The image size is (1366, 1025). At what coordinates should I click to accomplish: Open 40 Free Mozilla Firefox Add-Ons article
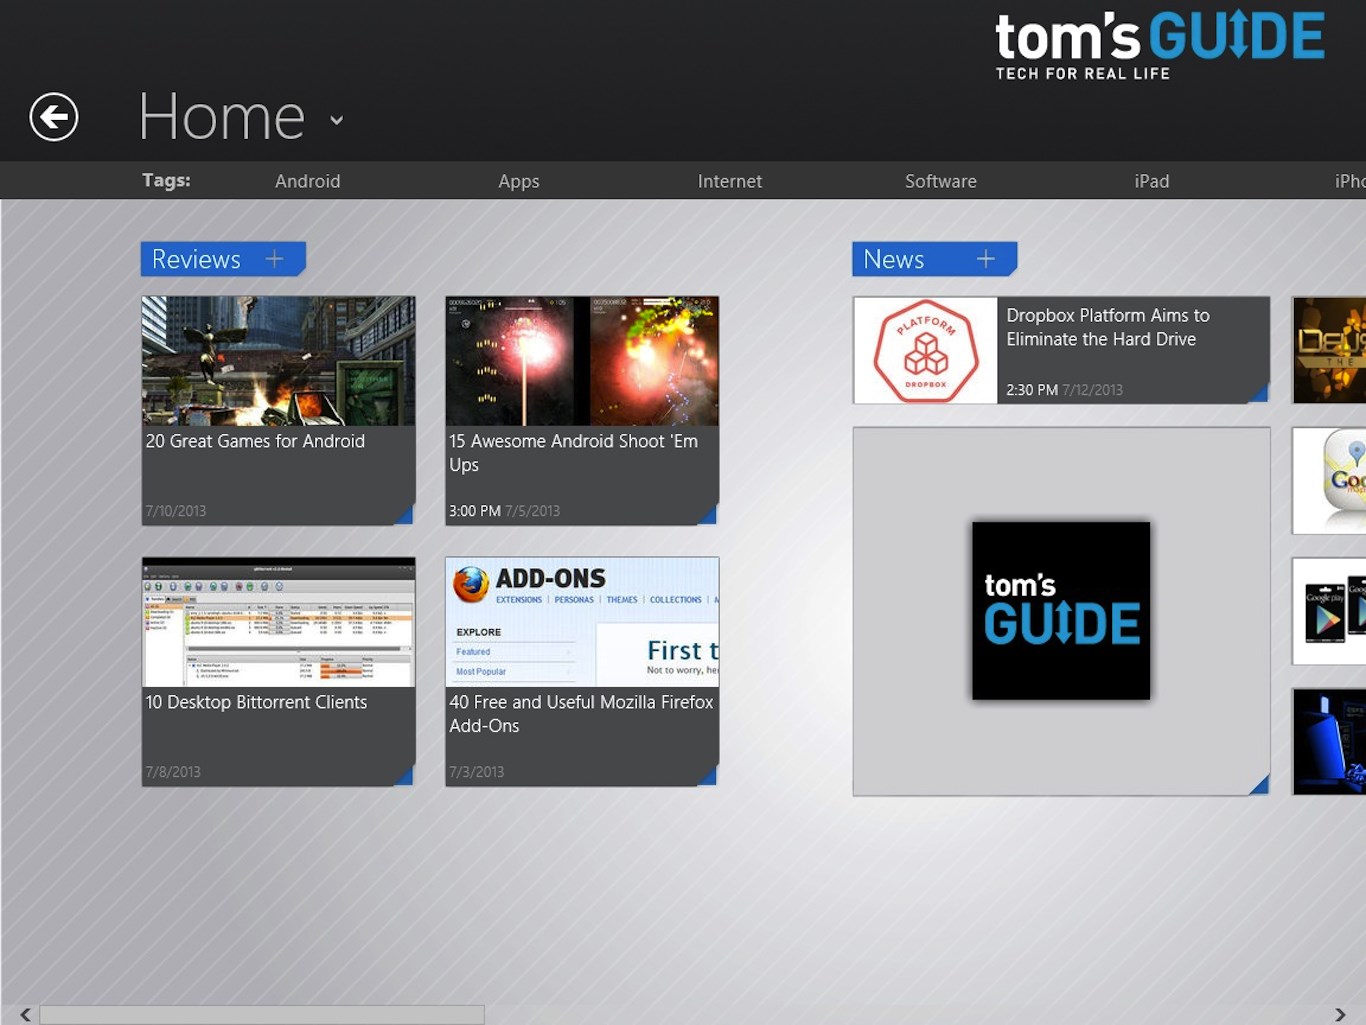click(581, 671)
